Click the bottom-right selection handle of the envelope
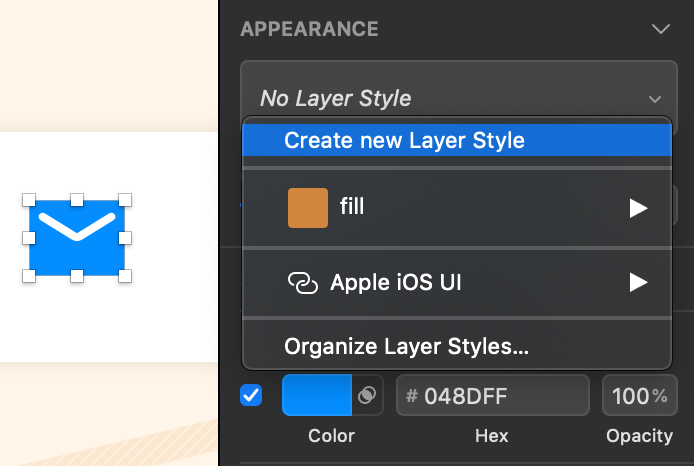This screenshot has width=694, height=466. [x=125, y=275]
